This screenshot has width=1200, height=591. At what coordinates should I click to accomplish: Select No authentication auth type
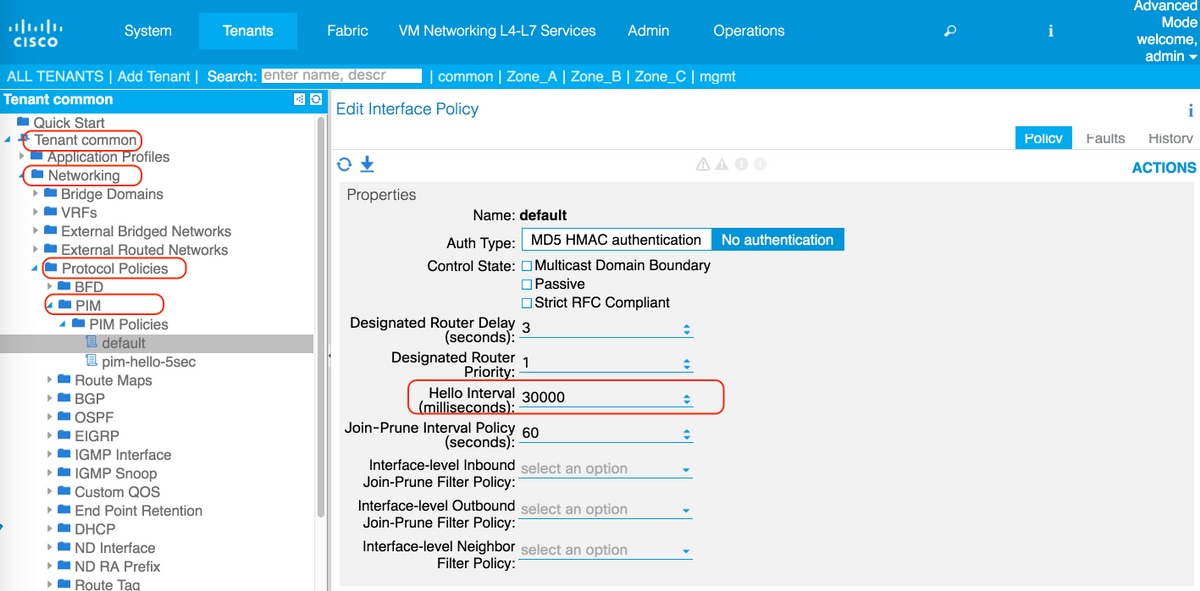click(x=777, y=240)
